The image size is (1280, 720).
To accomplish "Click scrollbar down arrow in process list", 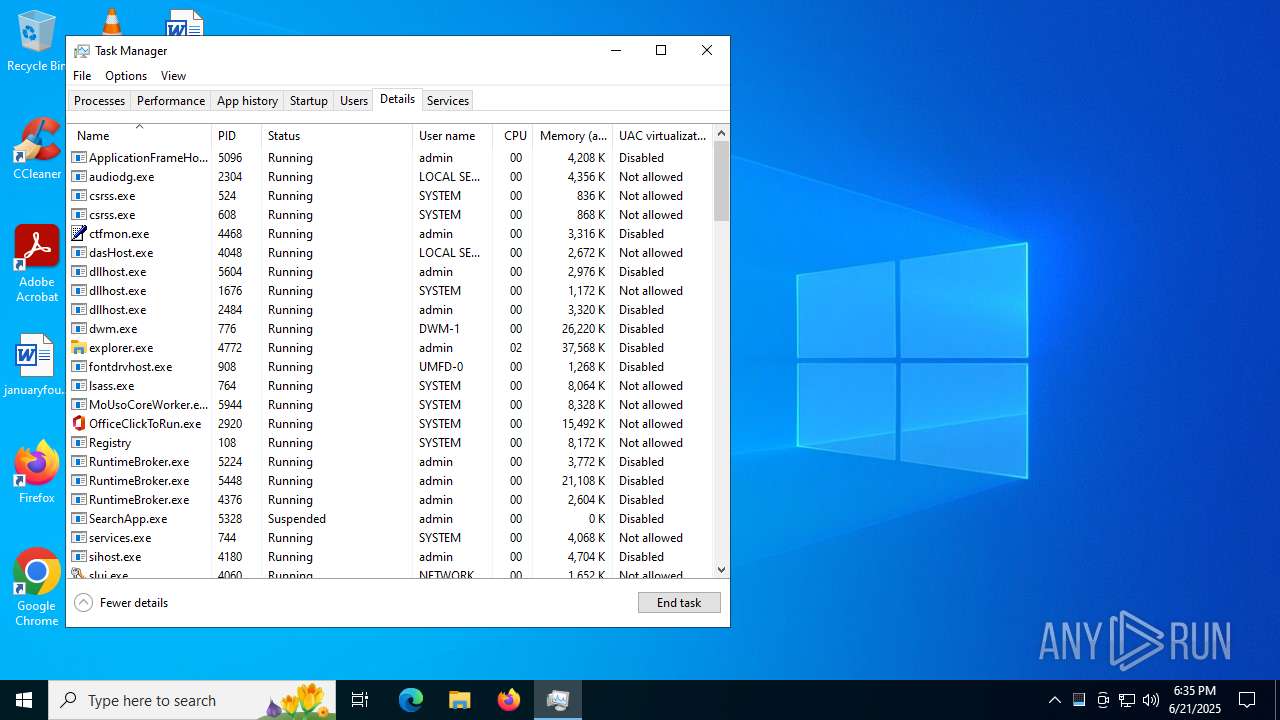I will (x=721, y=570).
